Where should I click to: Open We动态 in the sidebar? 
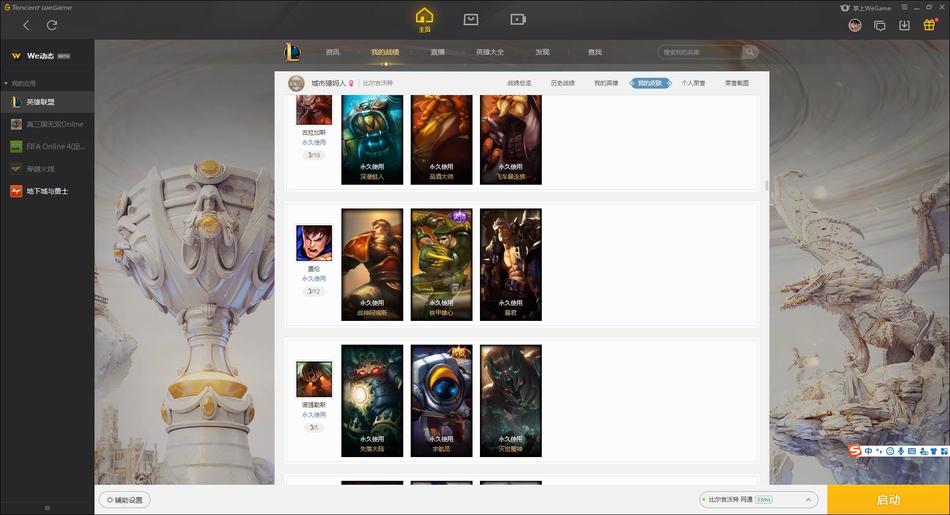click(41, 56)
